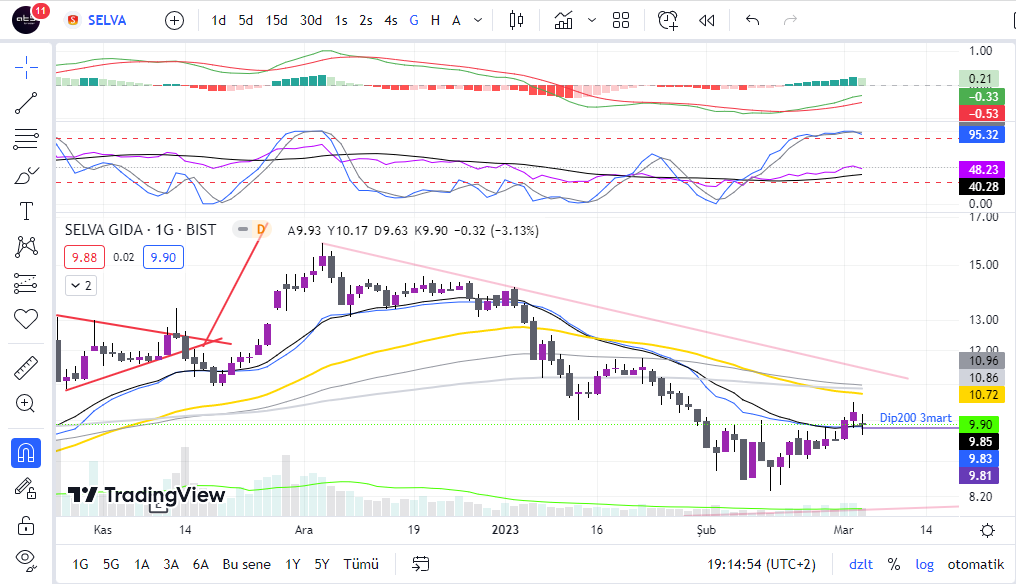Toggle percent scale mode
The height and width of the screenshot is (584, 1016).
pos(894,565)
